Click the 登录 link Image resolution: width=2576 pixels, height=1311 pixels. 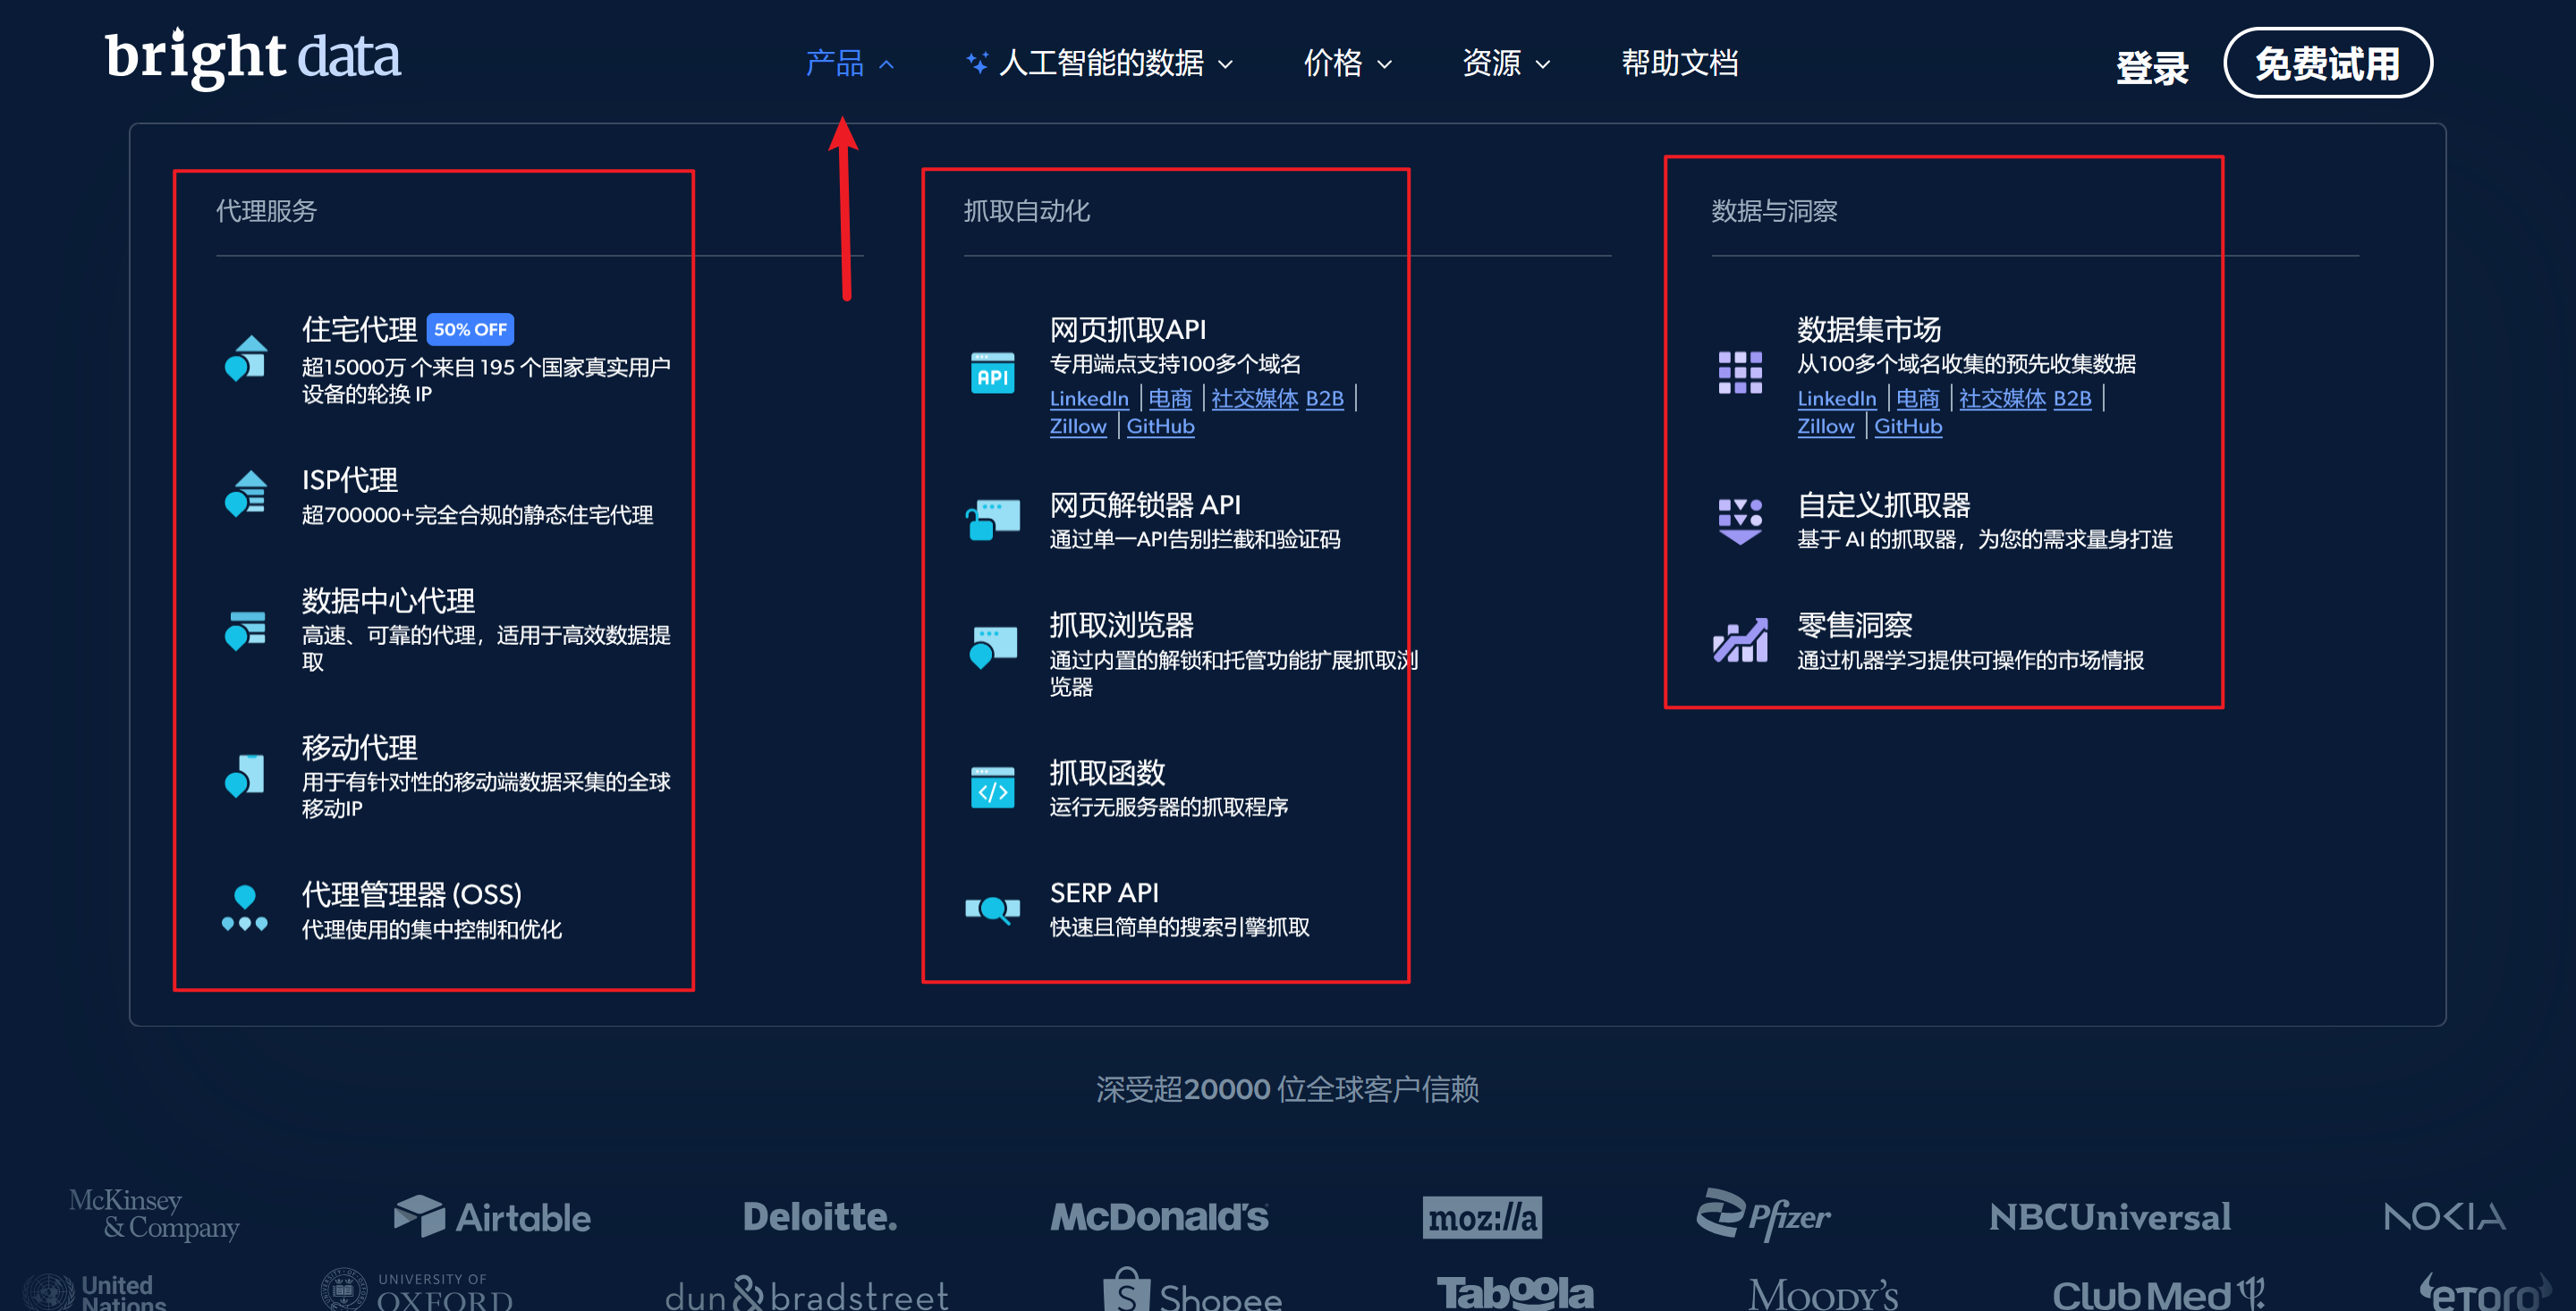[2152, 68]
